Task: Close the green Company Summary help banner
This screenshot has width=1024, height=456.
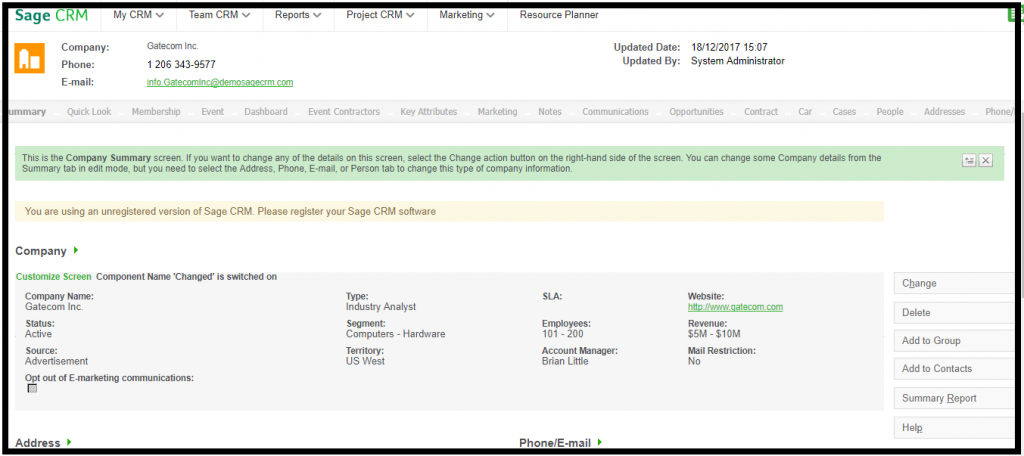Action: tap(985, 161)
